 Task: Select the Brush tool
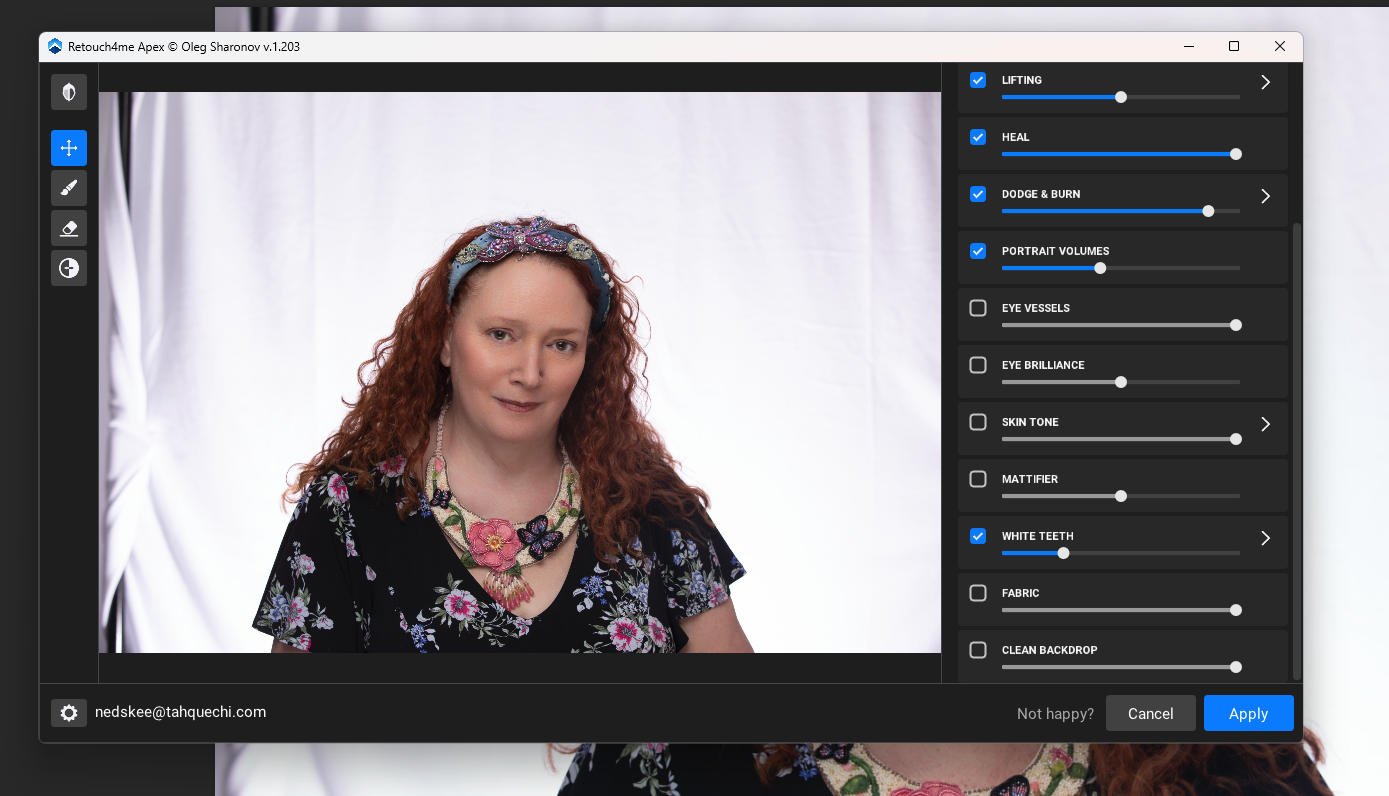pyautogui.click(x=69, y=188)
